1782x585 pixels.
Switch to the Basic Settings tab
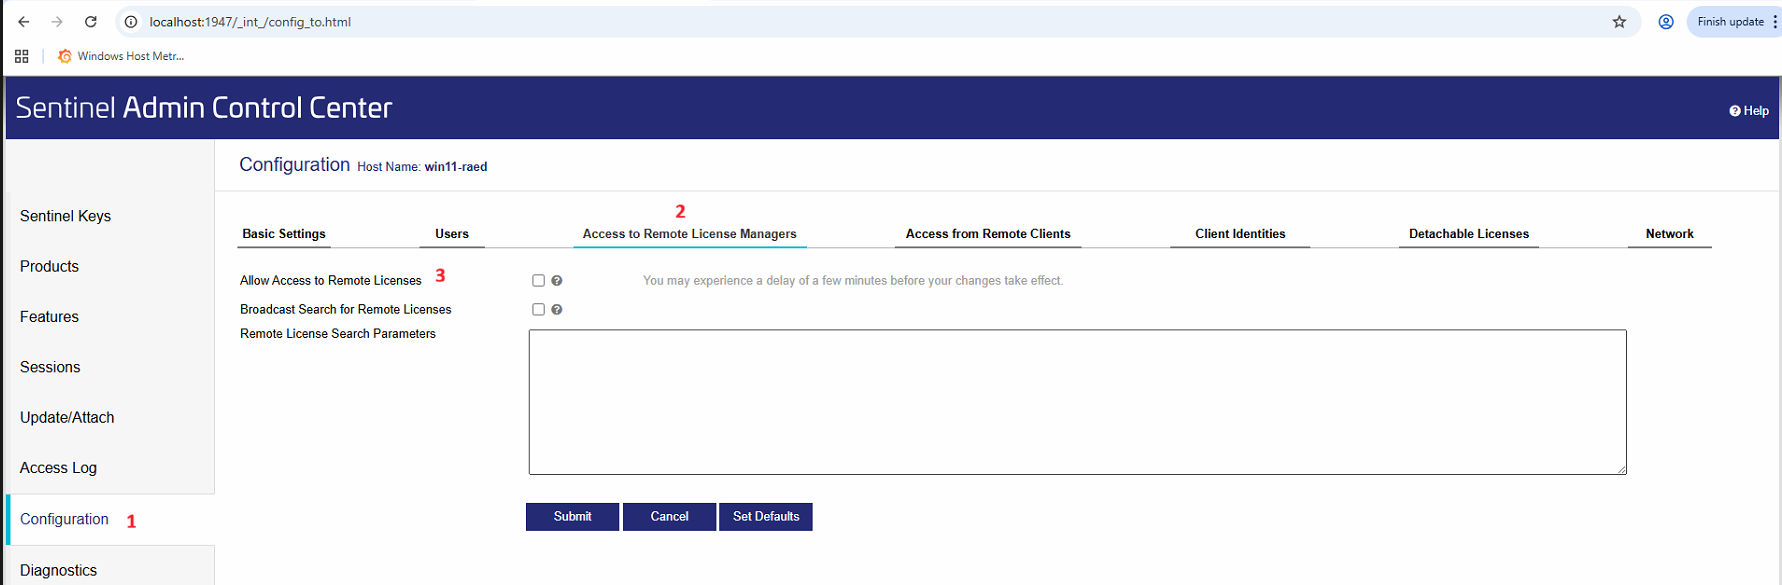click(284, 234)
